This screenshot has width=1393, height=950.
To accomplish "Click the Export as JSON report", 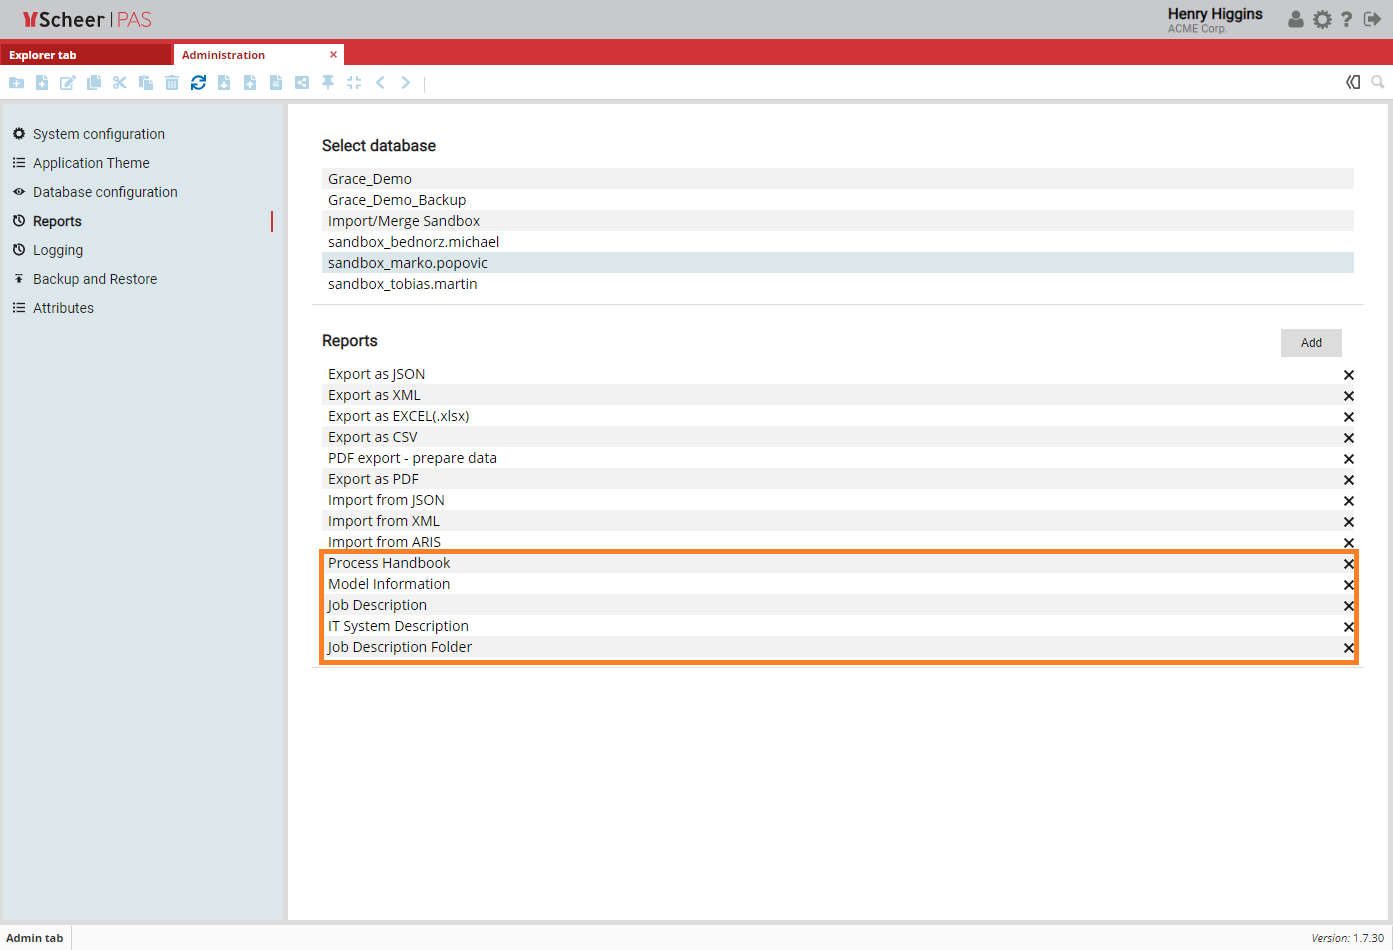I will [x=376, y=374].
